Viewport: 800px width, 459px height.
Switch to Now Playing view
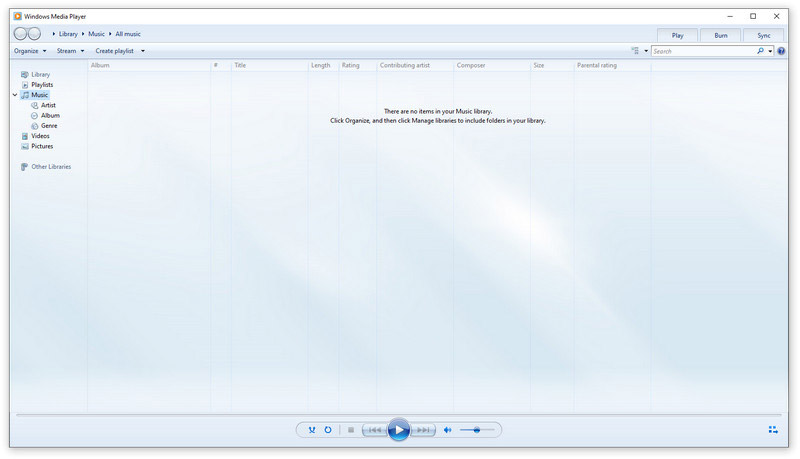(773, 430)
